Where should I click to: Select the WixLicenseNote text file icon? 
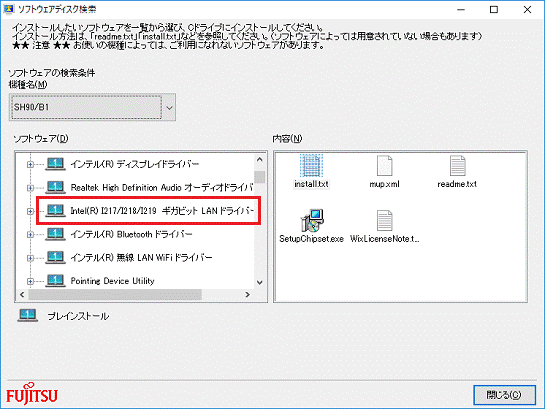pyautogui.click(x=384, y=220)
